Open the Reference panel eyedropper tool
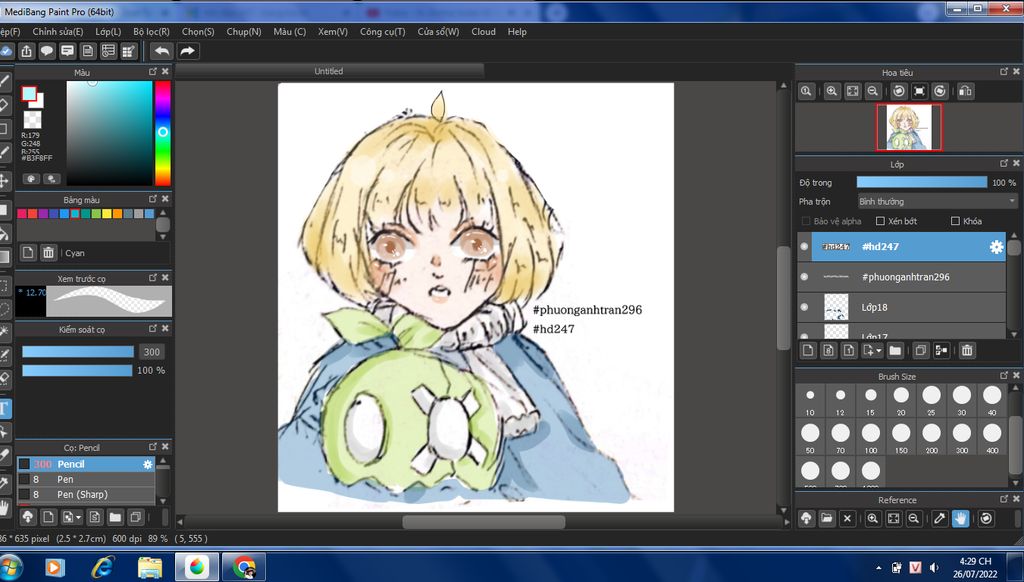The height and width of the screenshot is (582, 1024). pyautogui.click(x=939, y=519)
